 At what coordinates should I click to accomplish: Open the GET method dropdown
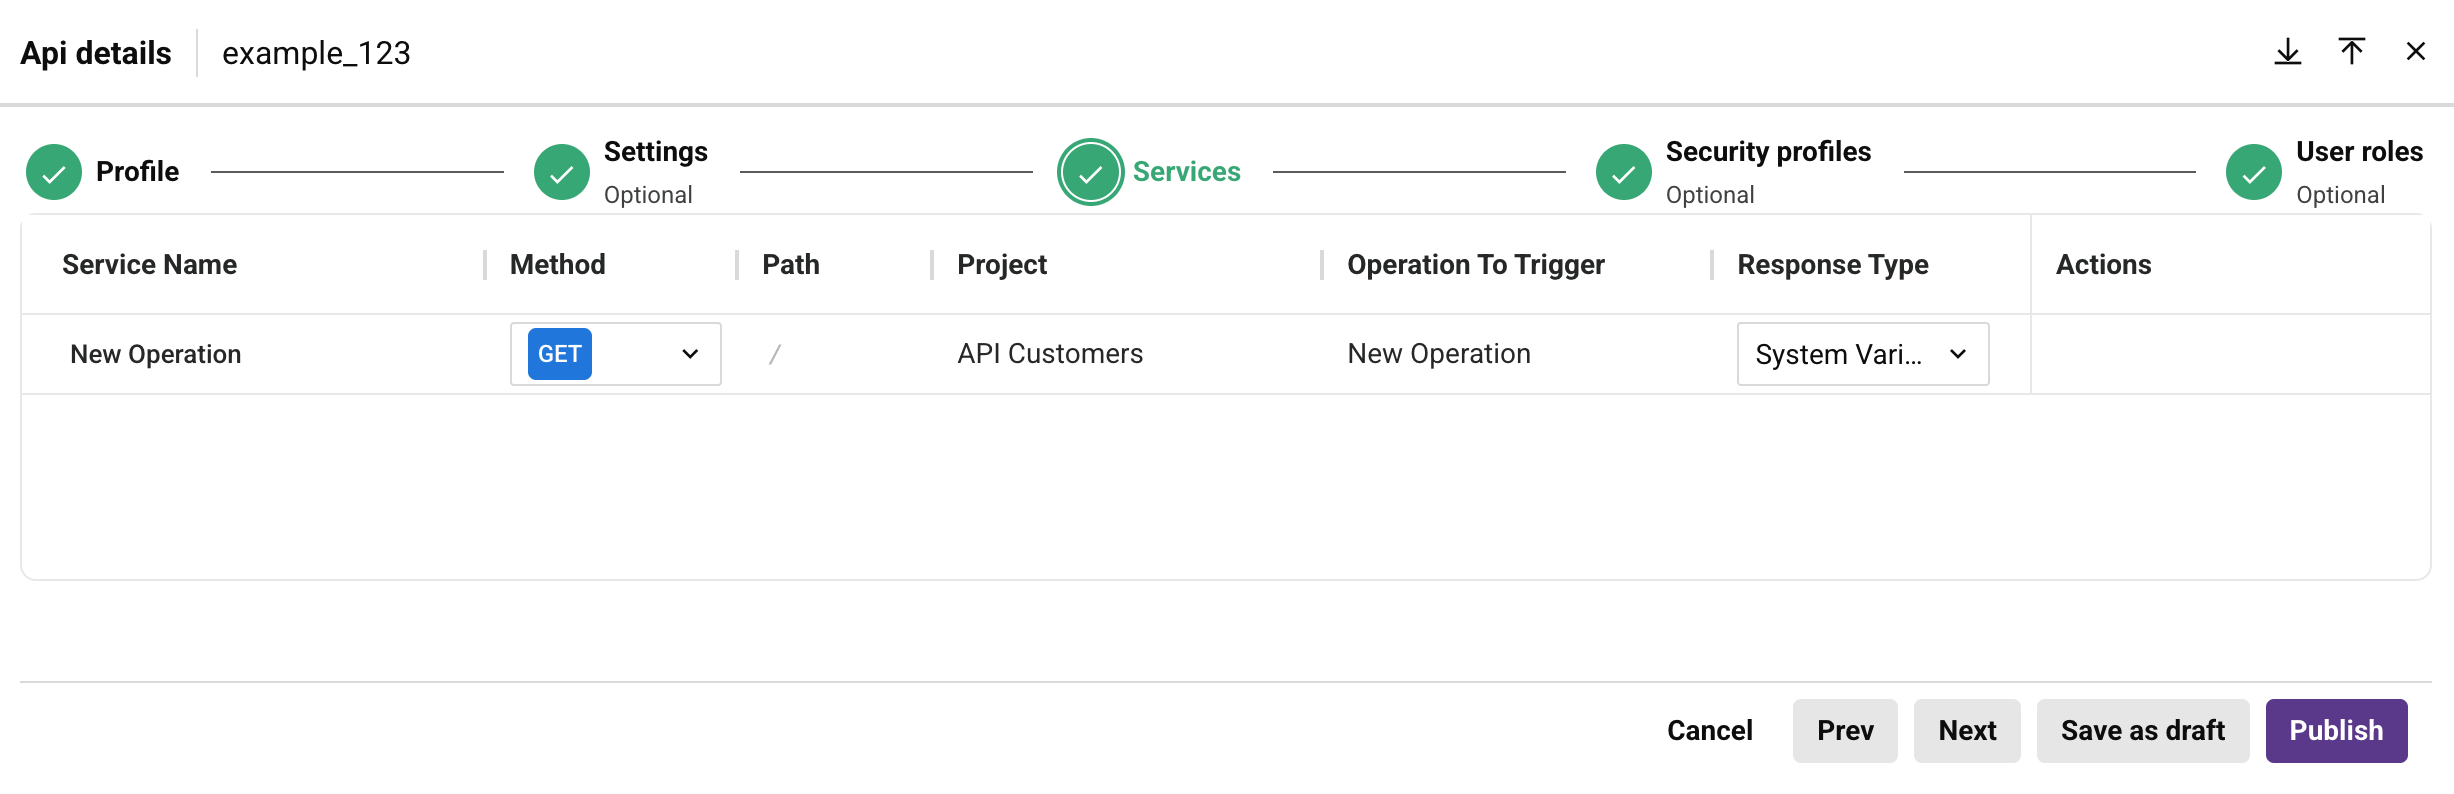click(x=616, y=354)
